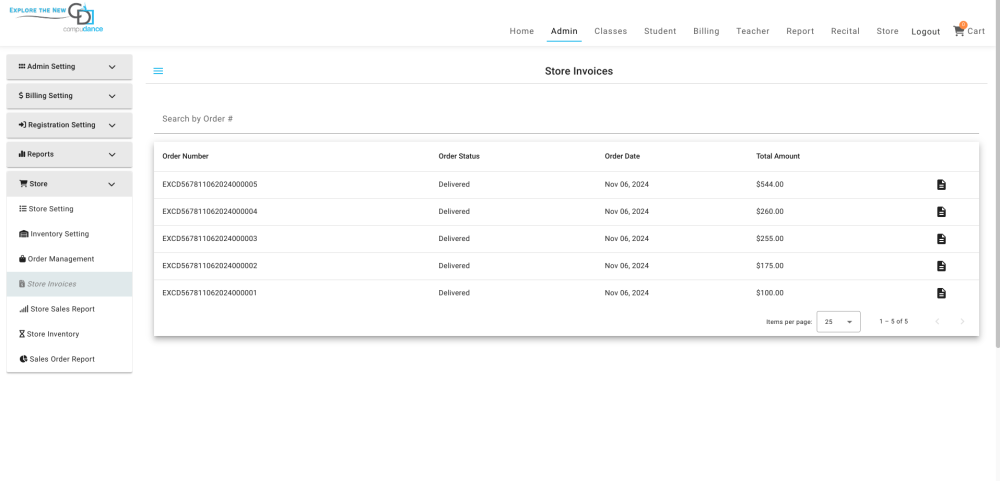This screenshot has height=481, width=1000.
Task: Open invoice document for order ending 000001
Action: pos(941,293)
